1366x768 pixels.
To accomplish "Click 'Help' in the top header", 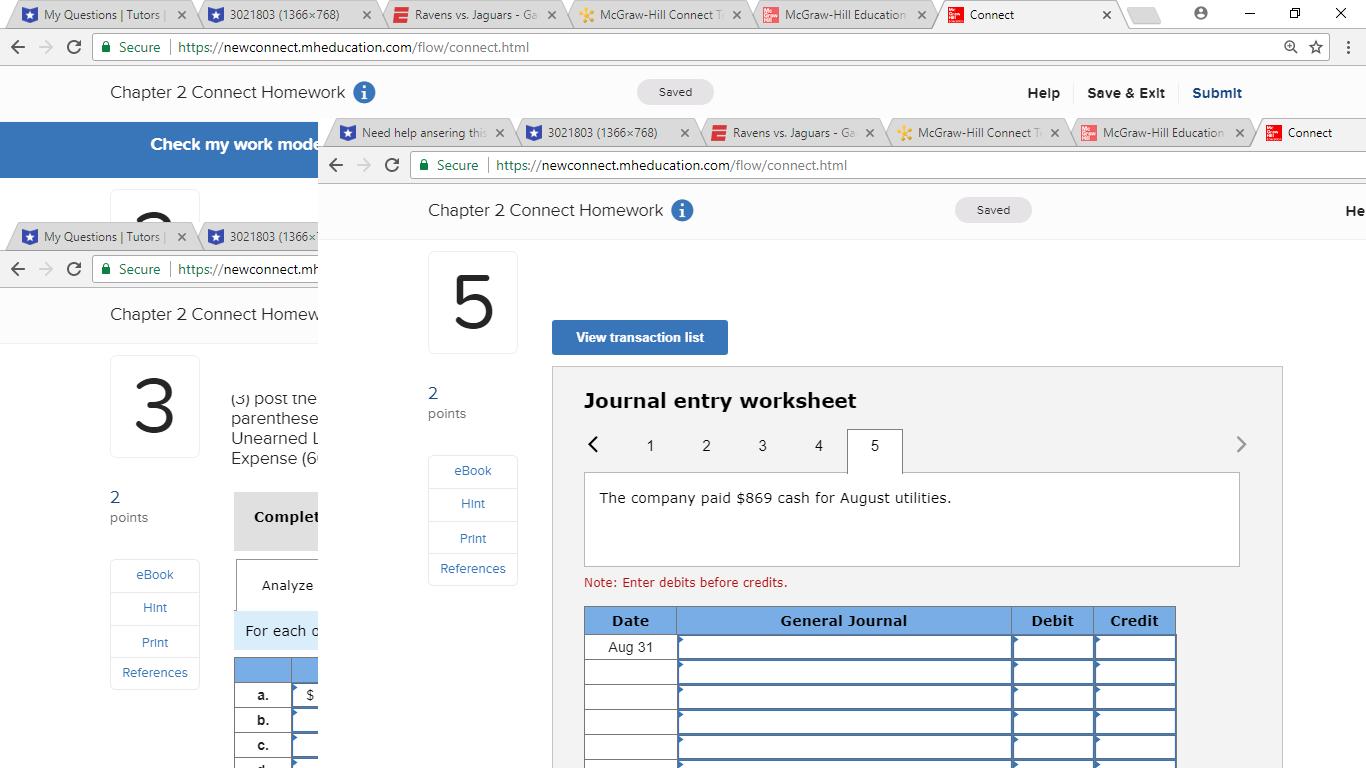I will tap(1043, 93).
